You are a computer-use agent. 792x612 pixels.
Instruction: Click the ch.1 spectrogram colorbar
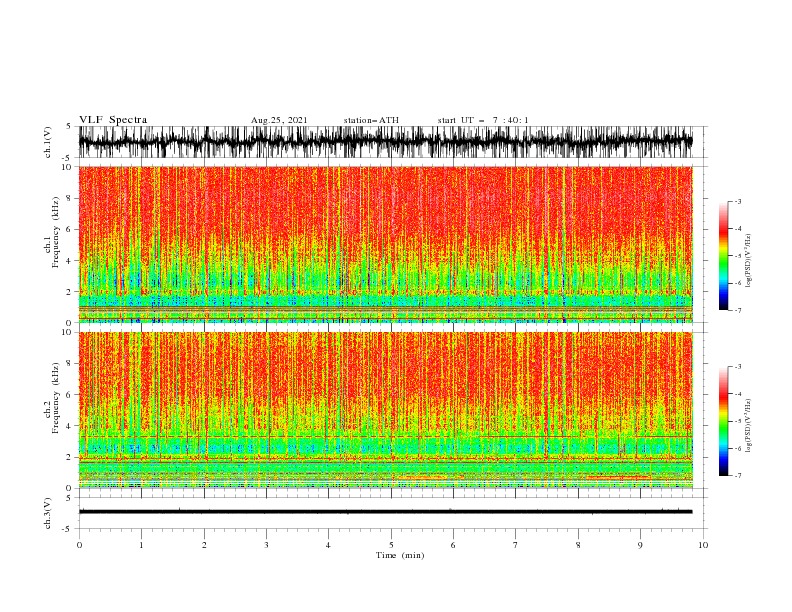click(724, 256)
